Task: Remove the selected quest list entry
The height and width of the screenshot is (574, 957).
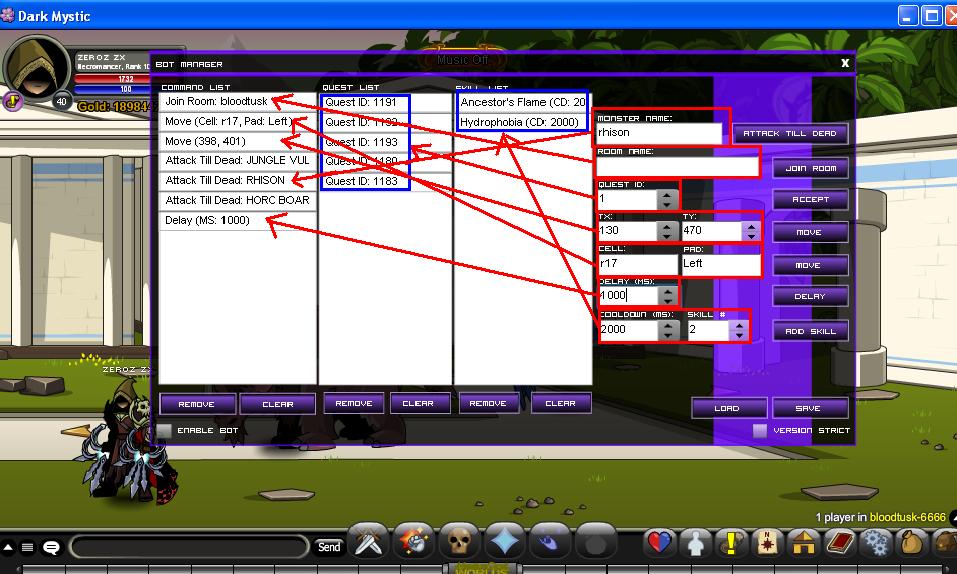Action: 354,403
